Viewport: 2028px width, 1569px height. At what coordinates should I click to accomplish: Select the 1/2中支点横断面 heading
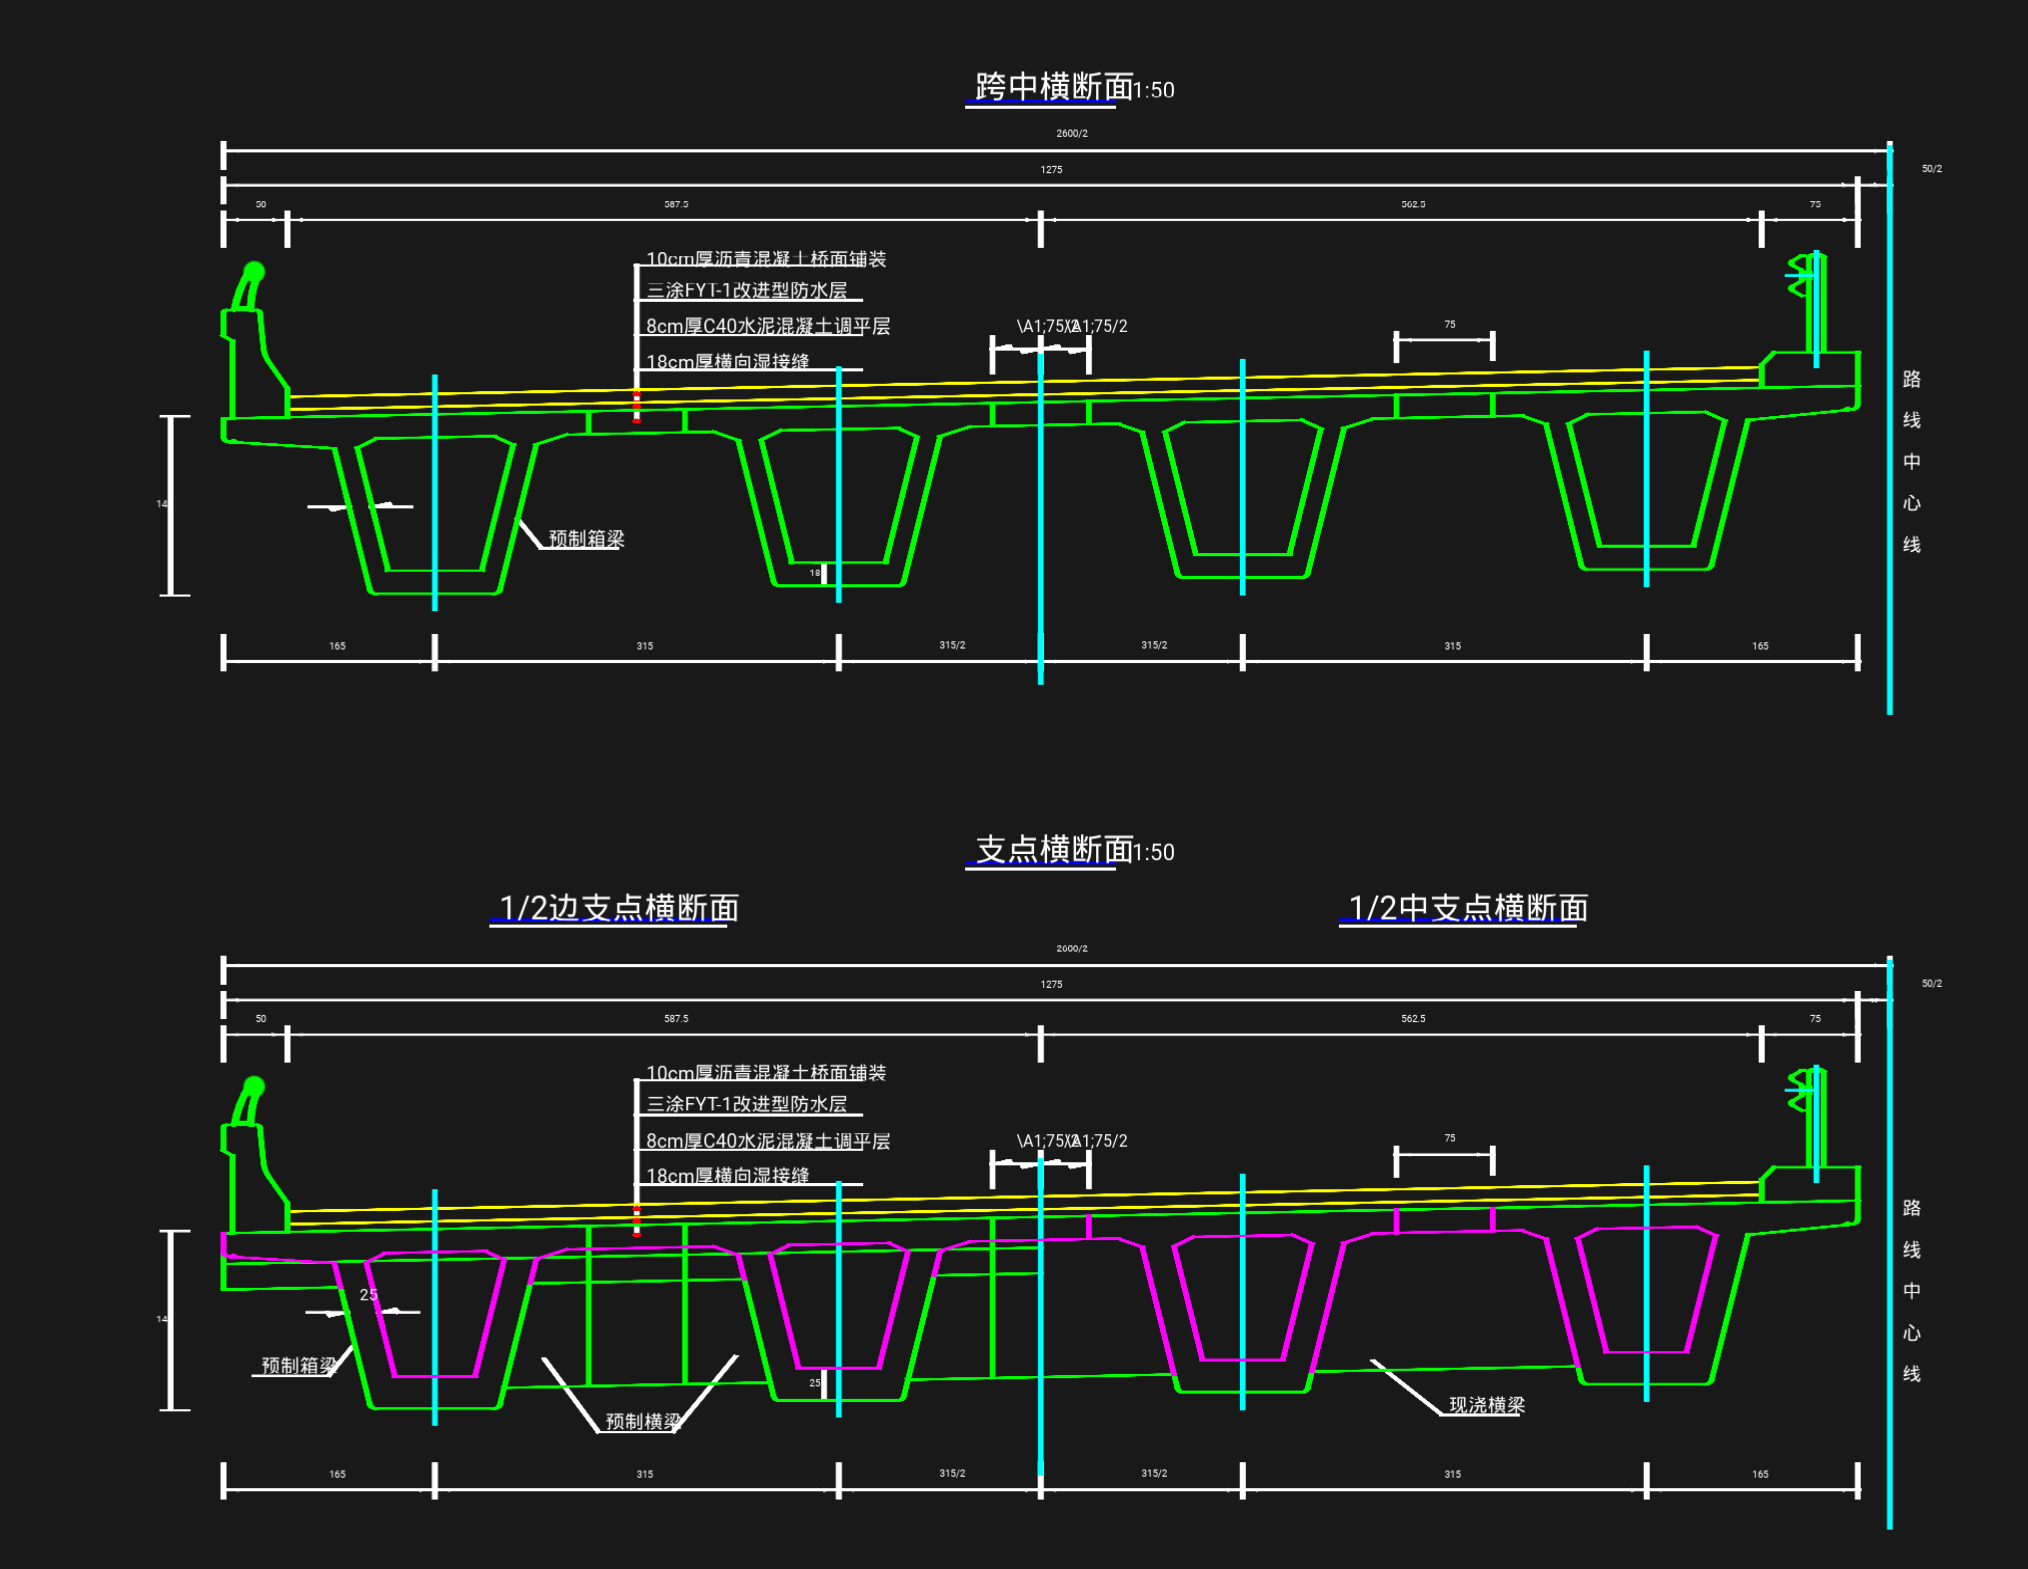coord(1467,908)
